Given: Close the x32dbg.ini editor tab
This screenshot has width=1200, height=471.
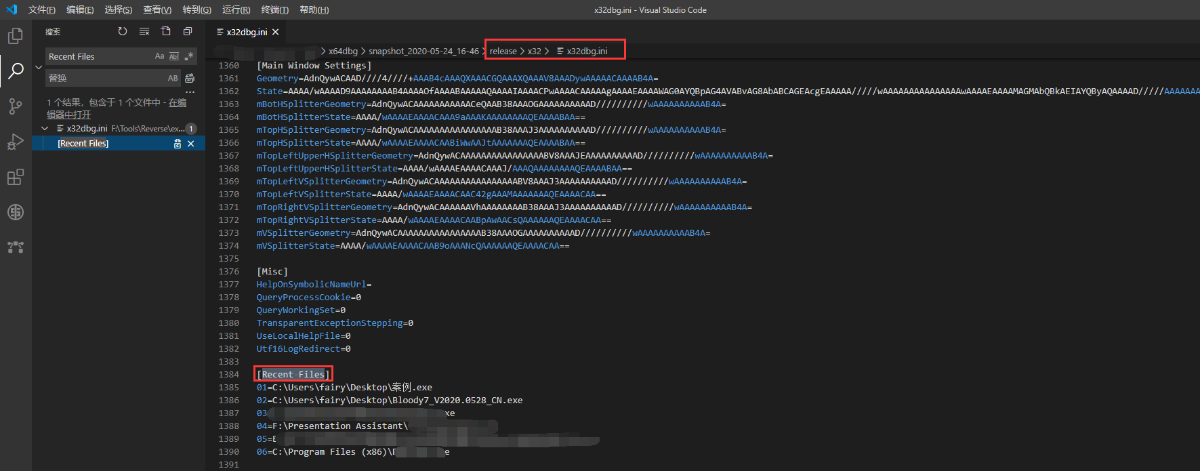Looking at the screenshot, I should (277, 32).
